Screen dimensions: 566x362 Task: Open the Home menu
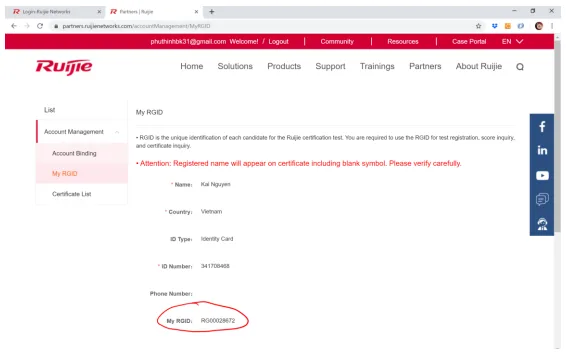pos(191,66)
